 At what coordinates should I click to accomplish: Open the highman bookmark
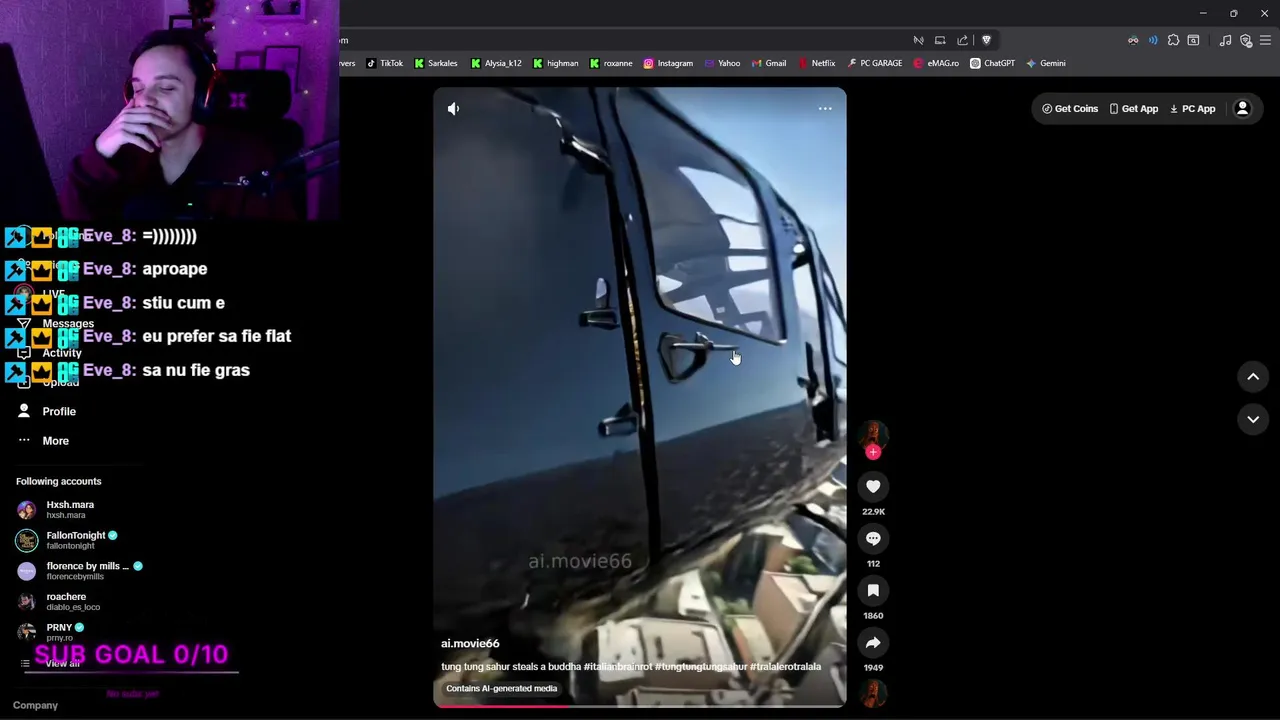tap(556, 63)
